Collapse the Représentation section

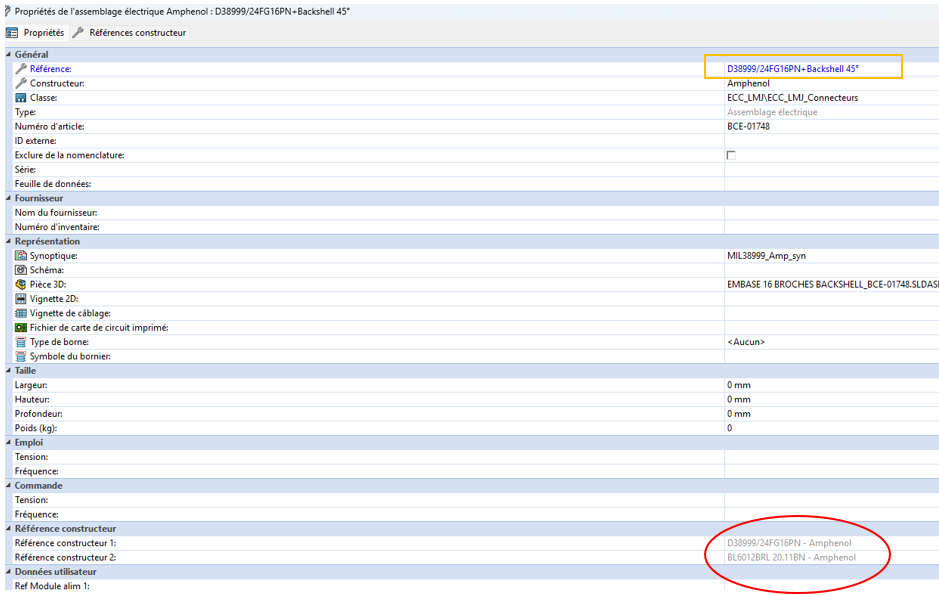click(9, 241)
